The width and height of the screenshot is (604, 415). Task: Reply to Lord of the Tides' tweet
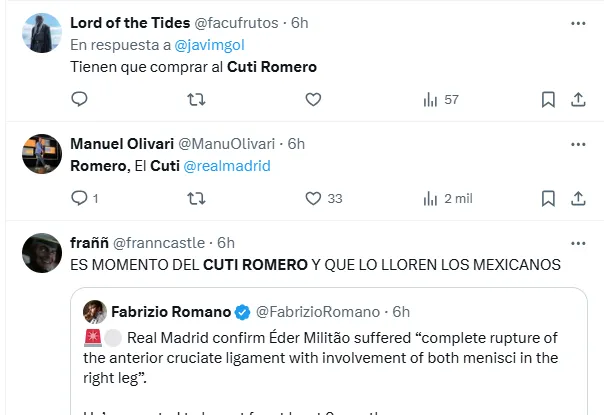[x=80, y=99]
